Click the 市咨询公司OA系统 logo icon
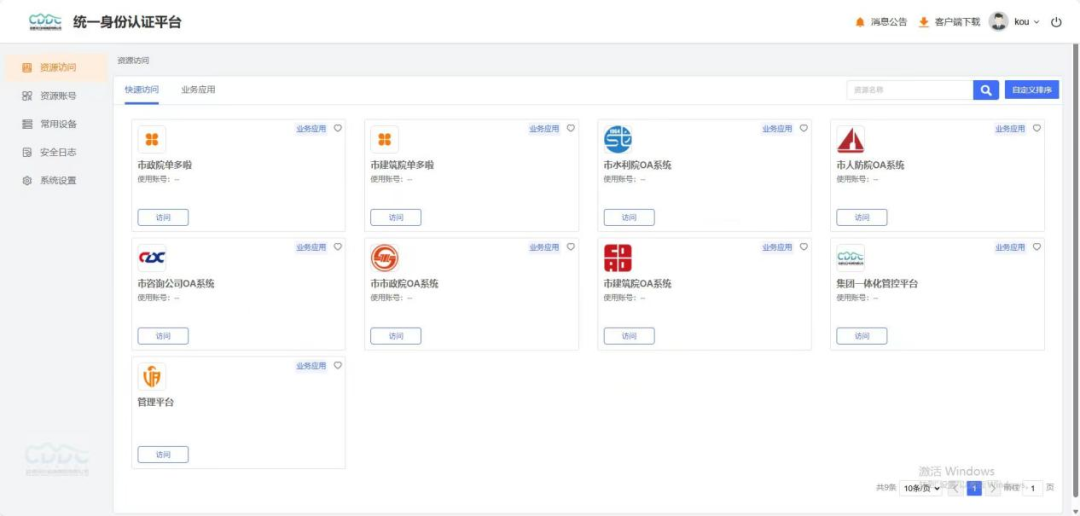Image resolution: width=1080 pixels, height=516 pixels. 152,258
